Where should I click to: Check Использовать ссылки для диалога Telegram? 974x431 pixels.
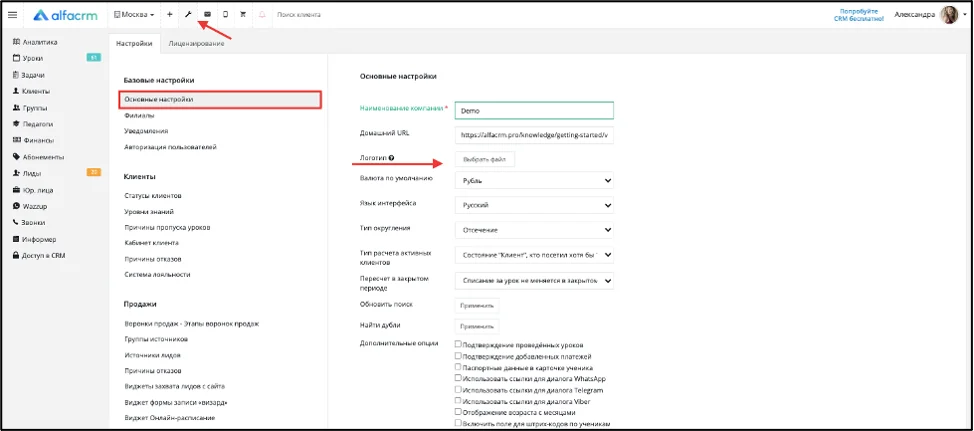[458, 389]
